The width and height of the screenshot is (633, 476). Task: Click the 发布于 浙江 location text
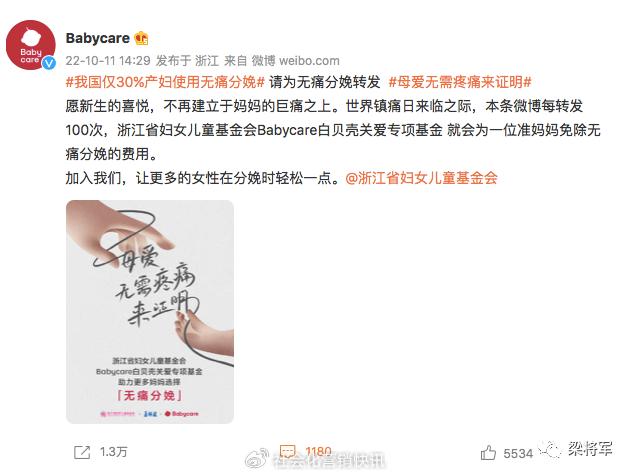click(187, 61)
